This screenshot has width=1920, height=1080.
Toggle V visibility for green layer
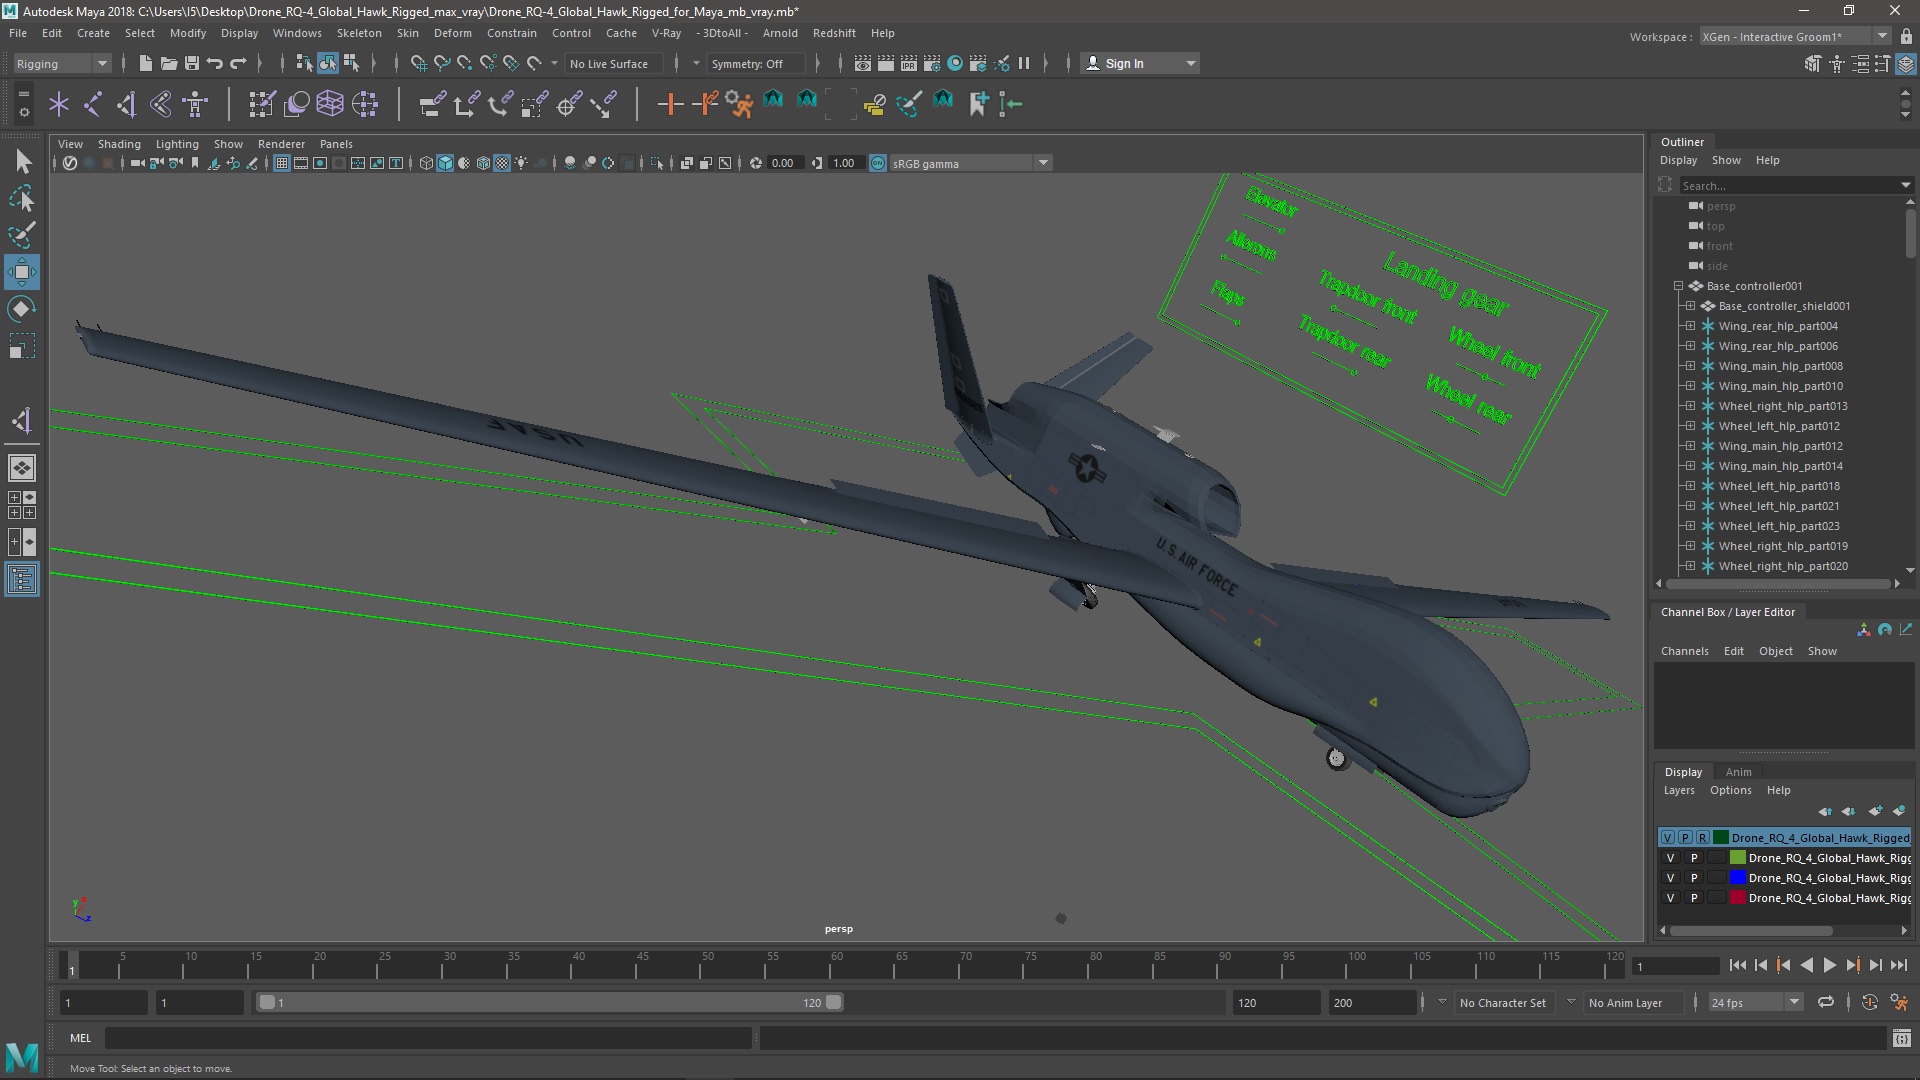pyautogui.click(x=1670, y=858)
